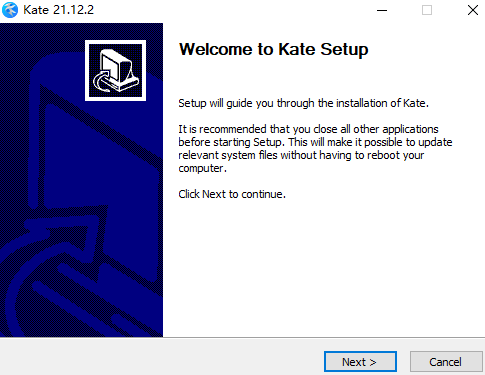Abort installation with the Cancel button

[446, 361]
